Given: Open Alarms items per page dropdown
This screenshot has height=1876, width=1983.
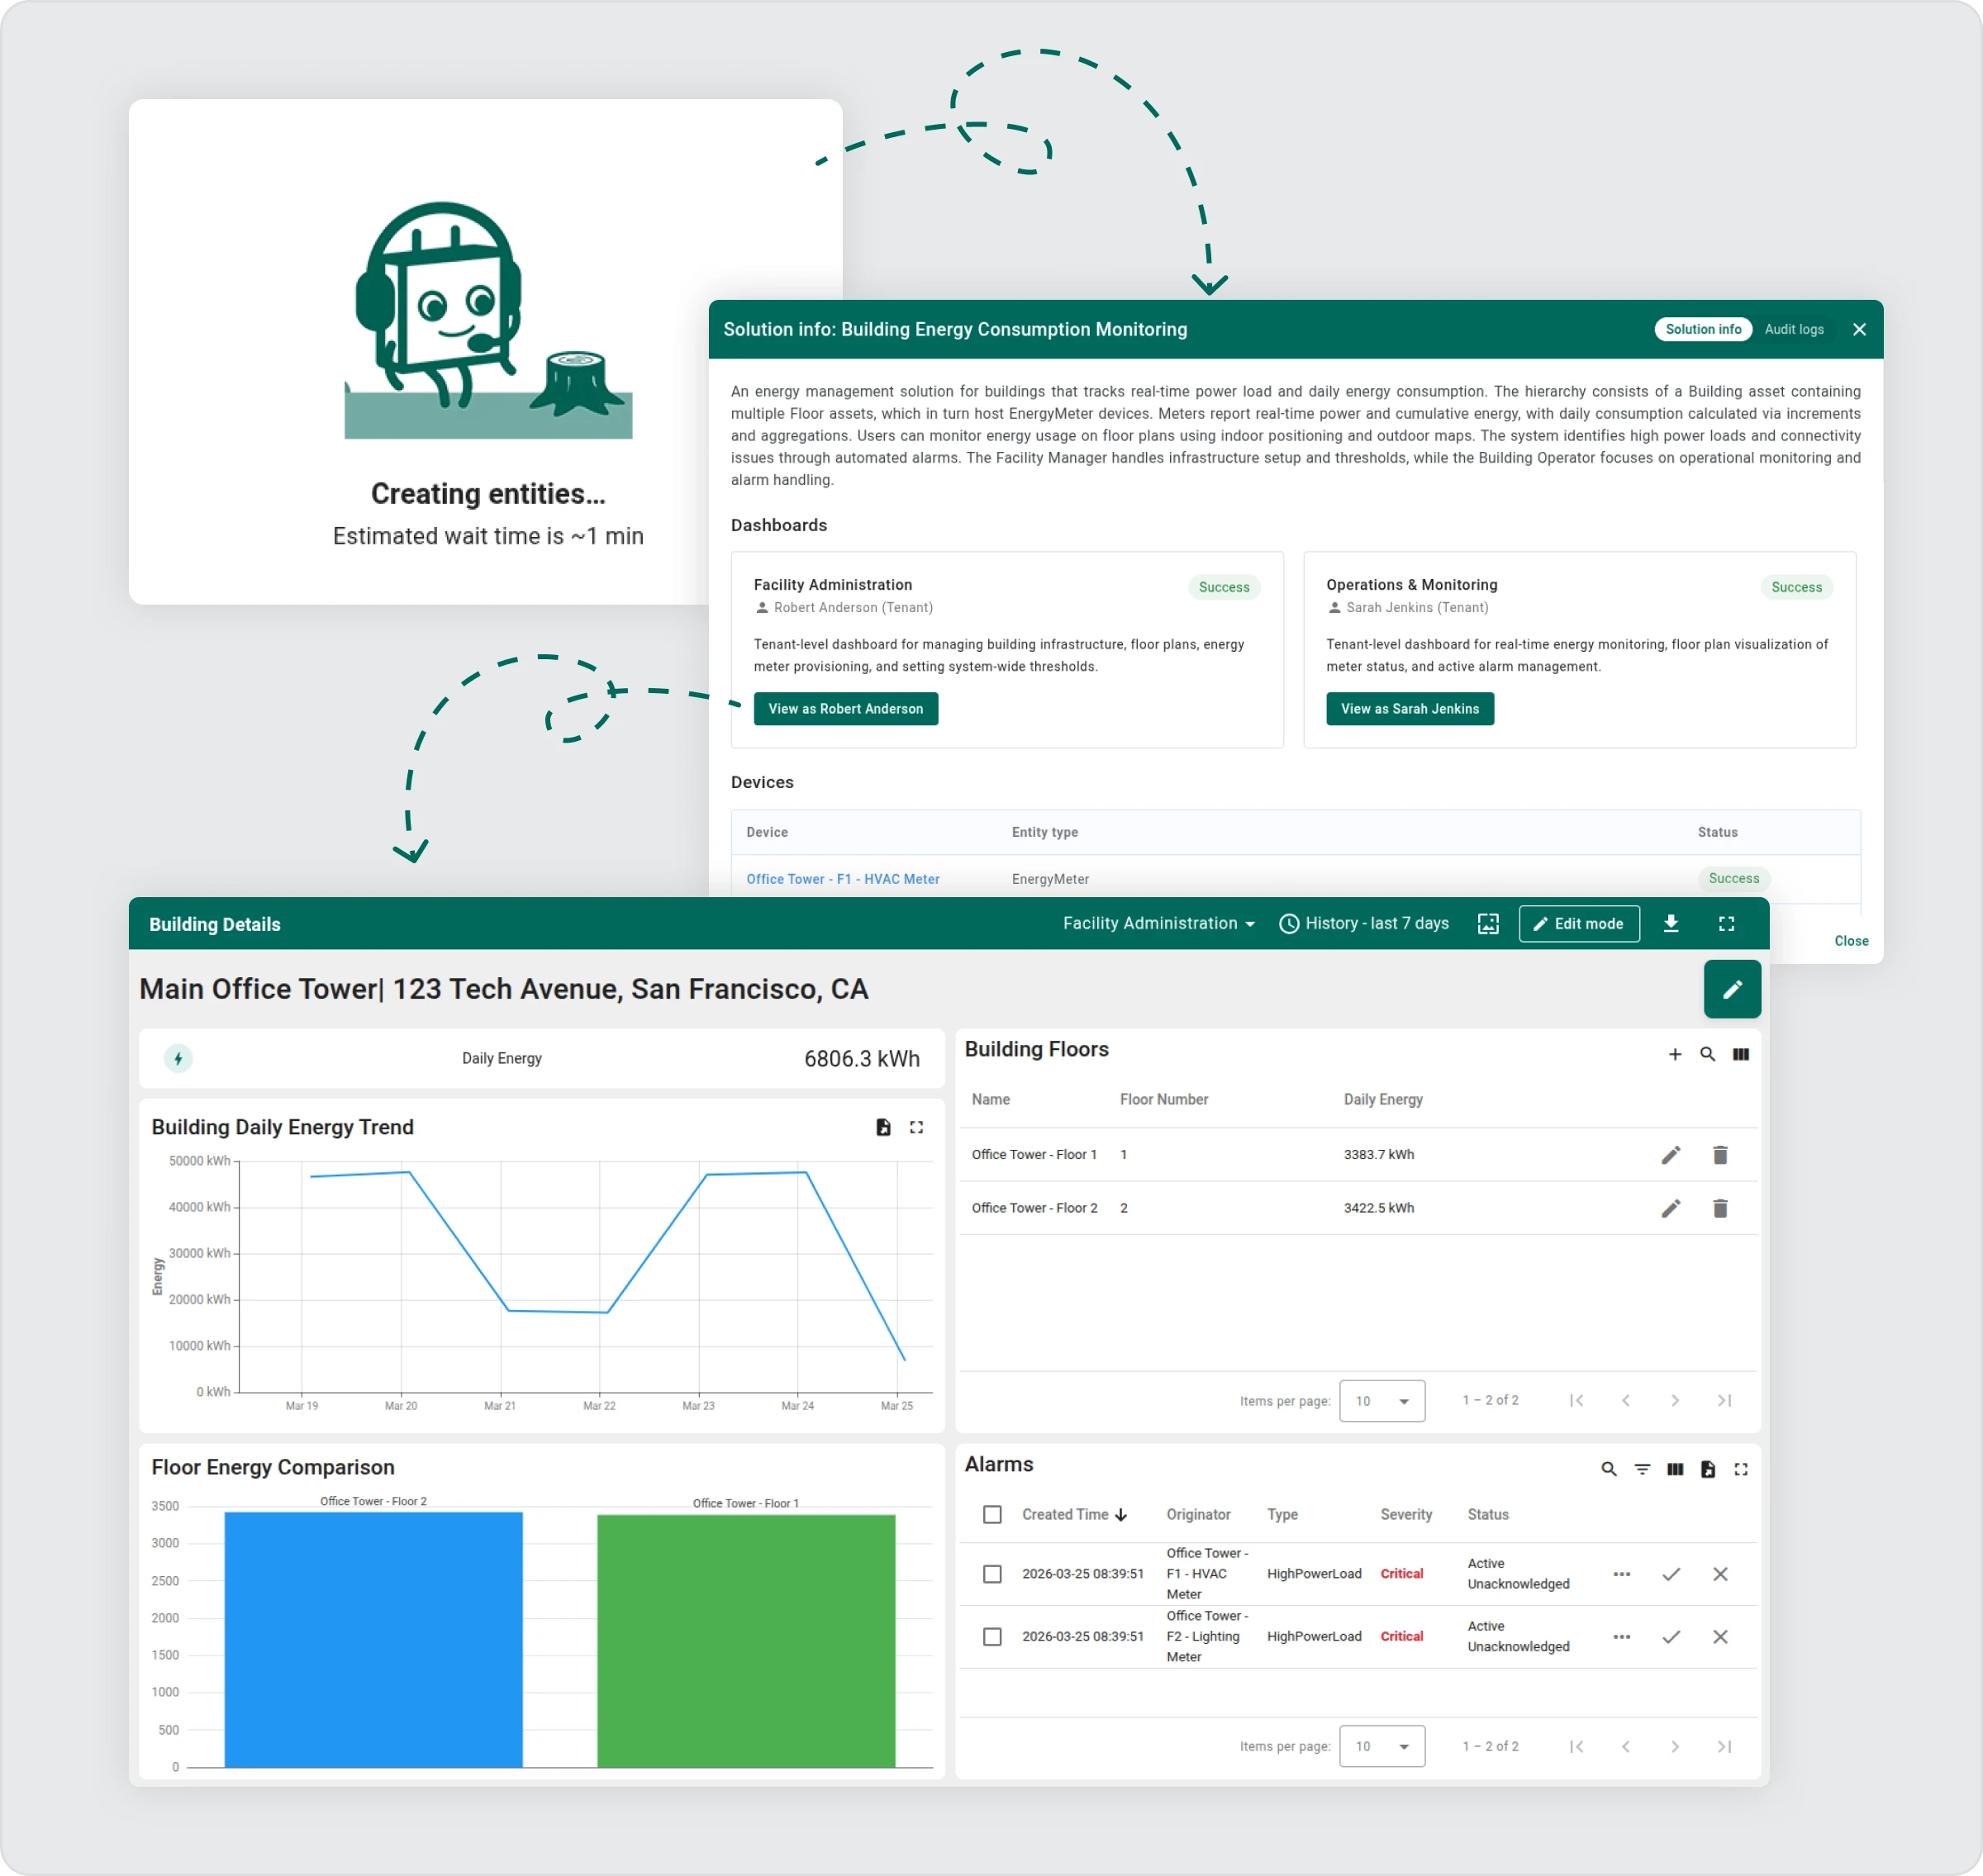Looking at the screenshot, I should (x=1382, y=1746).
